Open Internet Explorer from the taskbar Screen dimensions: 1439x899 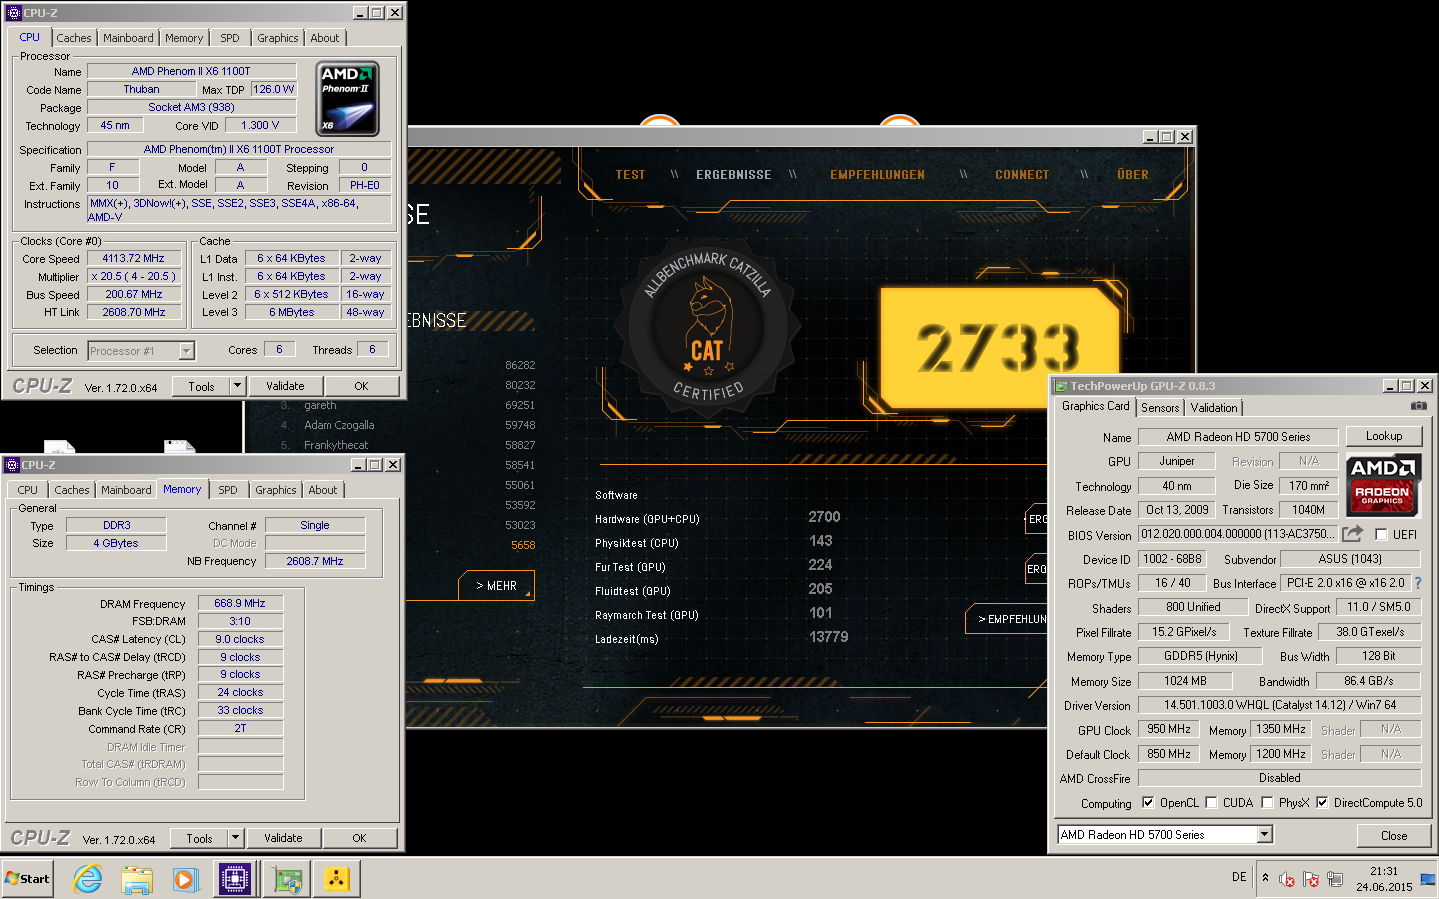click(x=88, y=879)
